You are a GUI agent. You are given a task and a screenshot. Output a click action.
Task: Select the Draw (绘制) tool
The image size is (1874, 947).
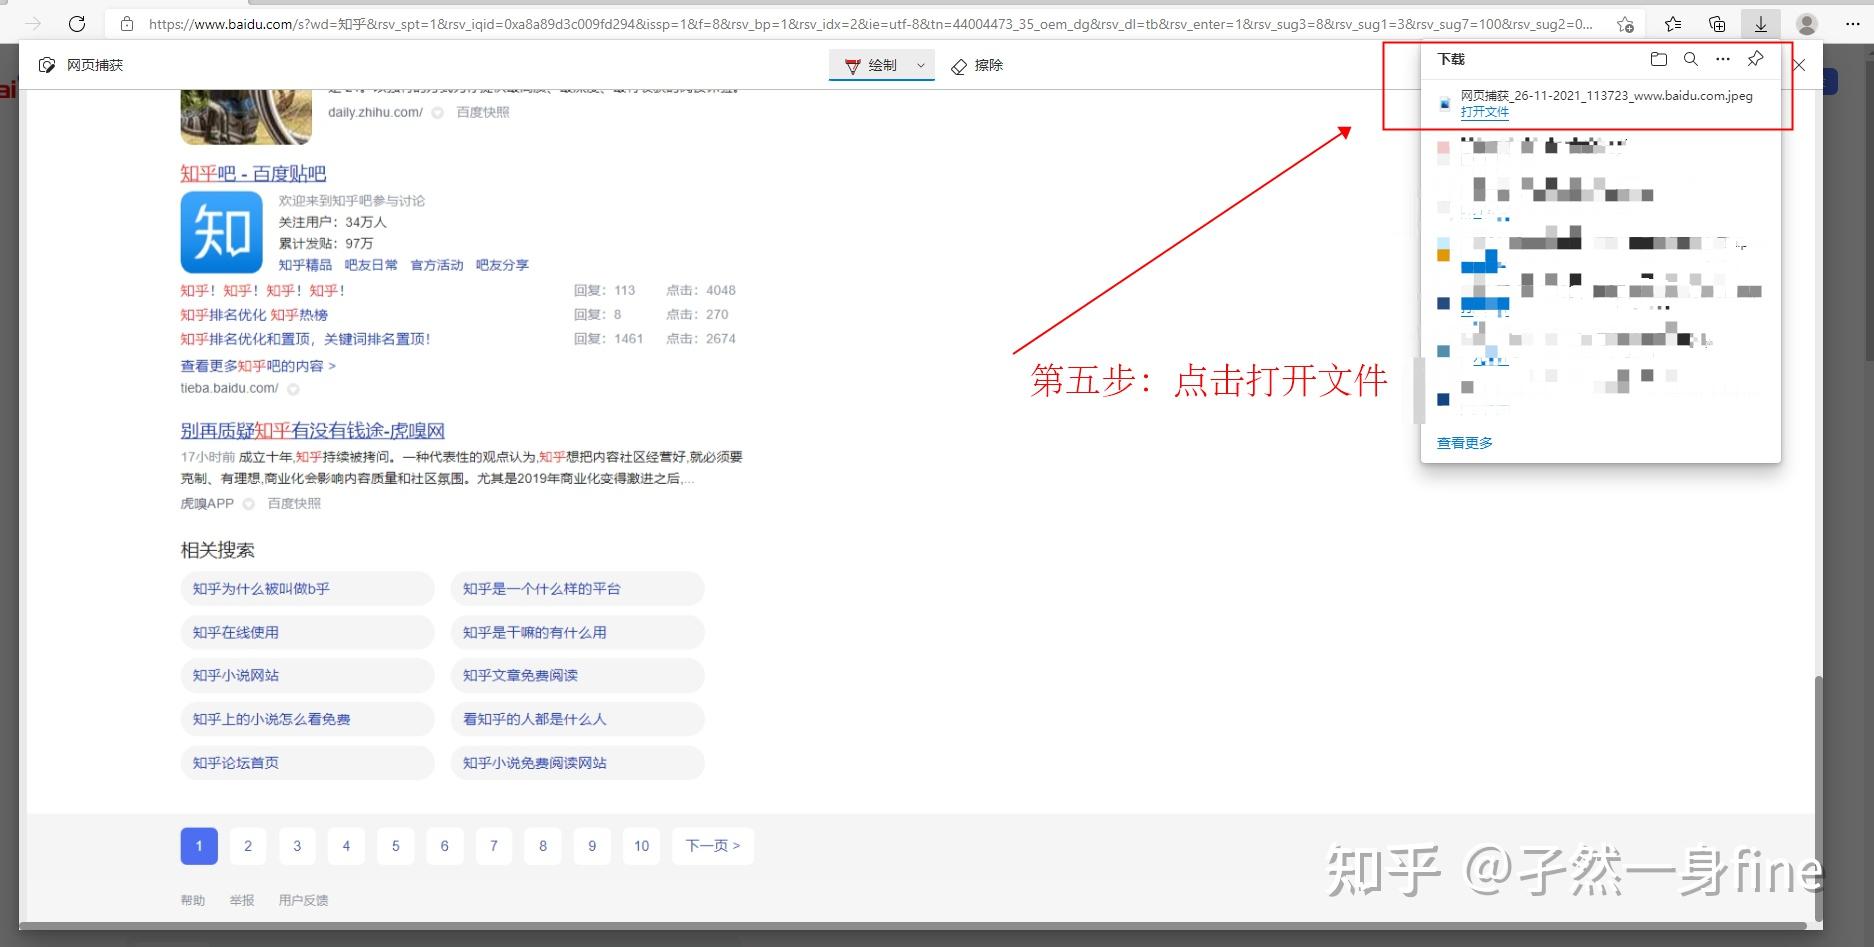pyautogui.click(x=872, y=65)
